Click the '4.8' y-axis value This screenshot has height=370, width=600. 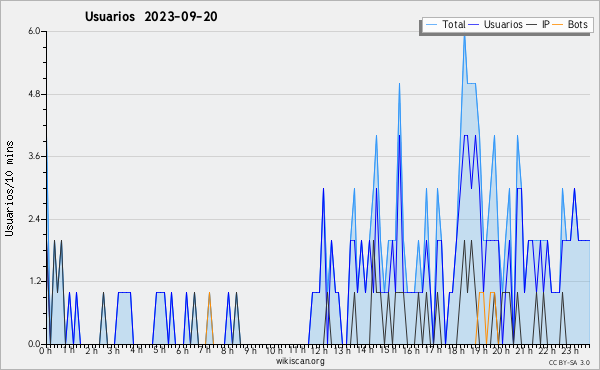pos(34,94)
